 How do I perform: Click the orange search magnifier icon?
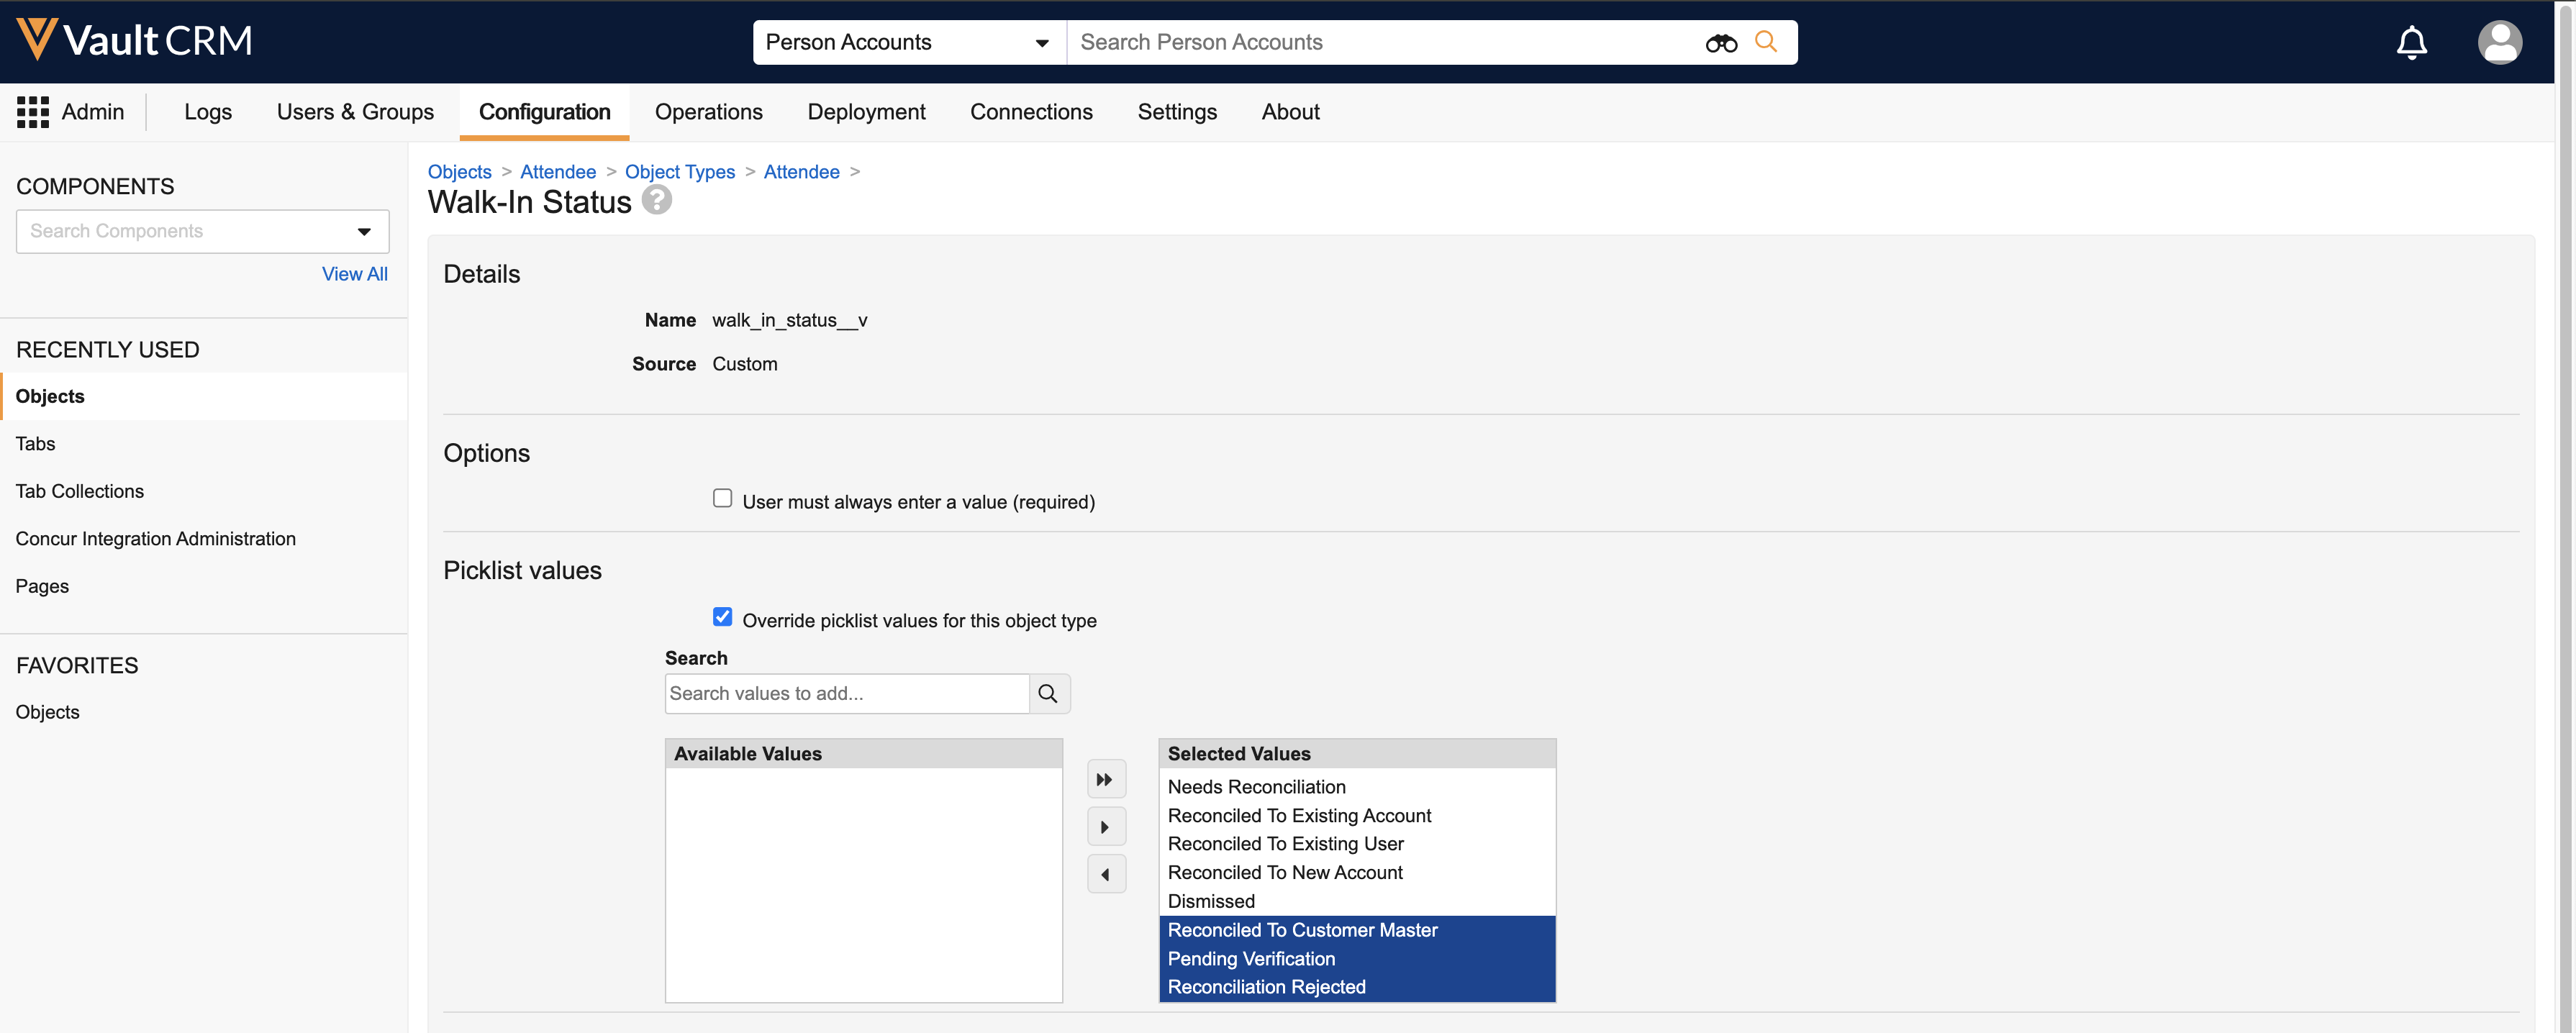pos(1766,42)
